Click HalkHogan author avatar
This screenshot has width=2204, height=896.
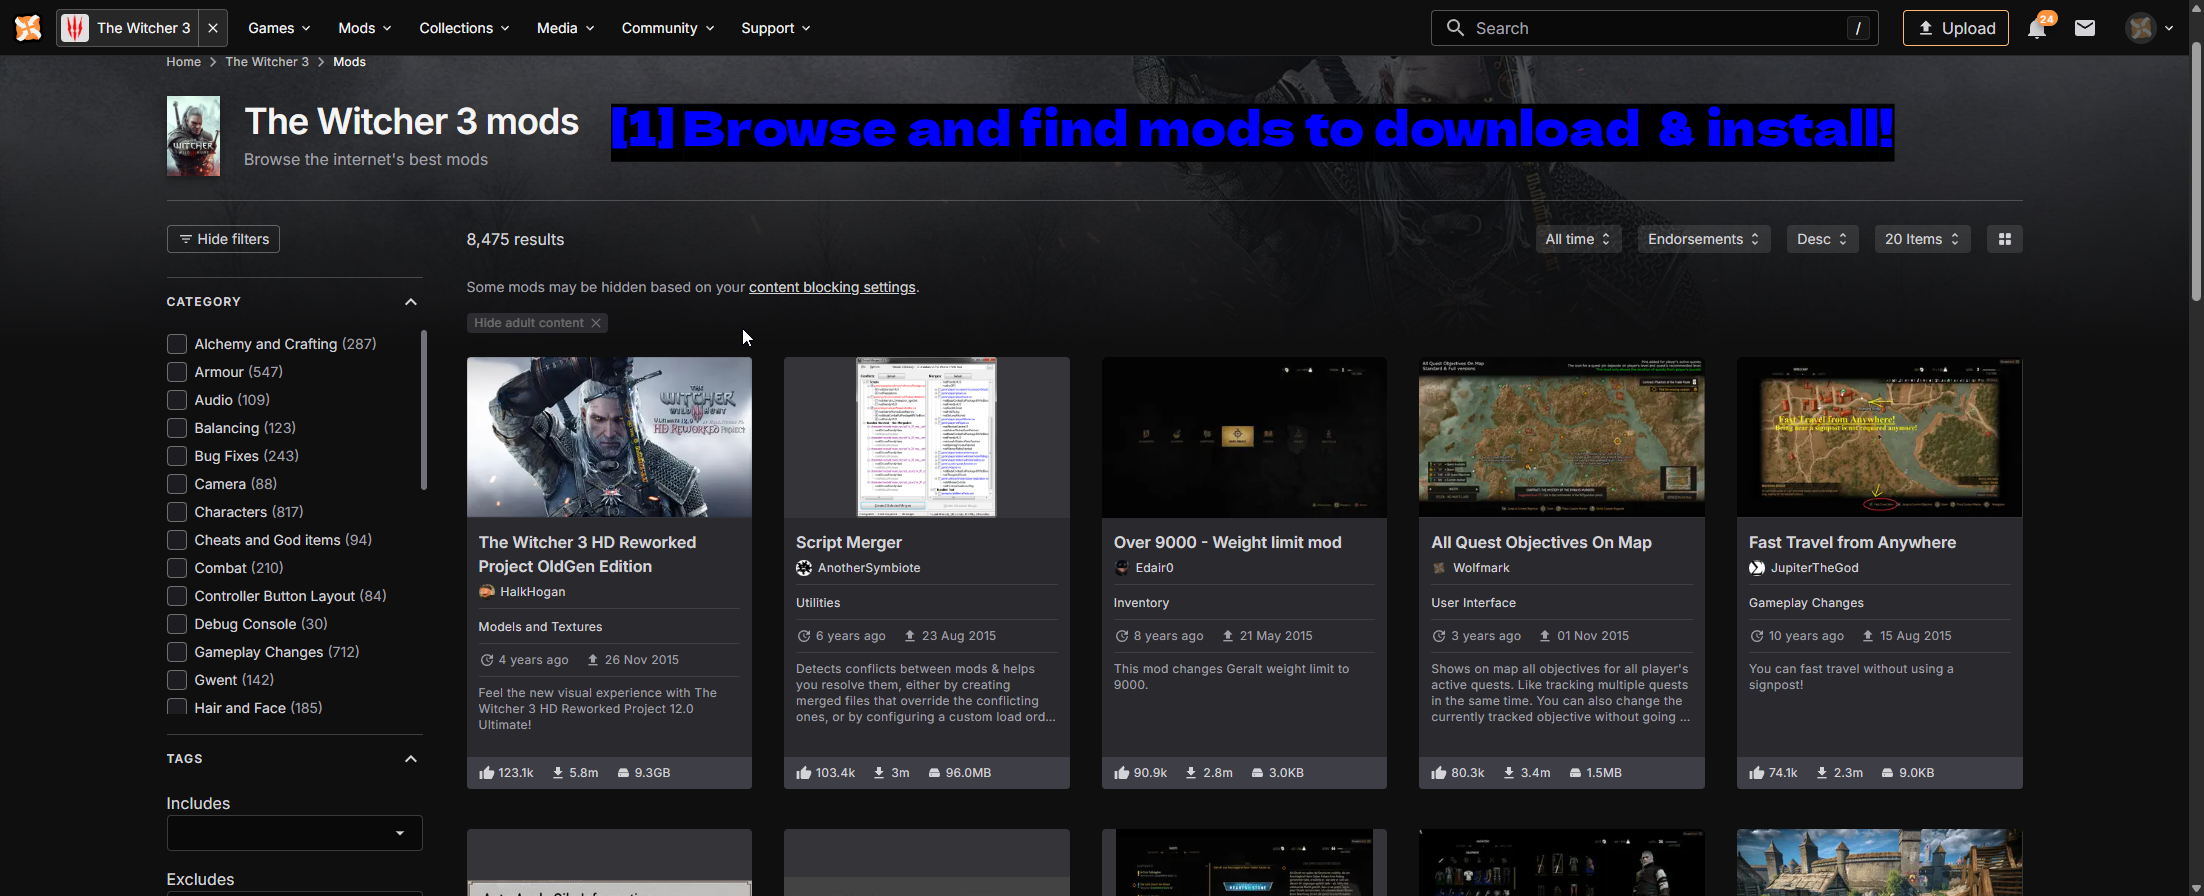pos(487,592)
